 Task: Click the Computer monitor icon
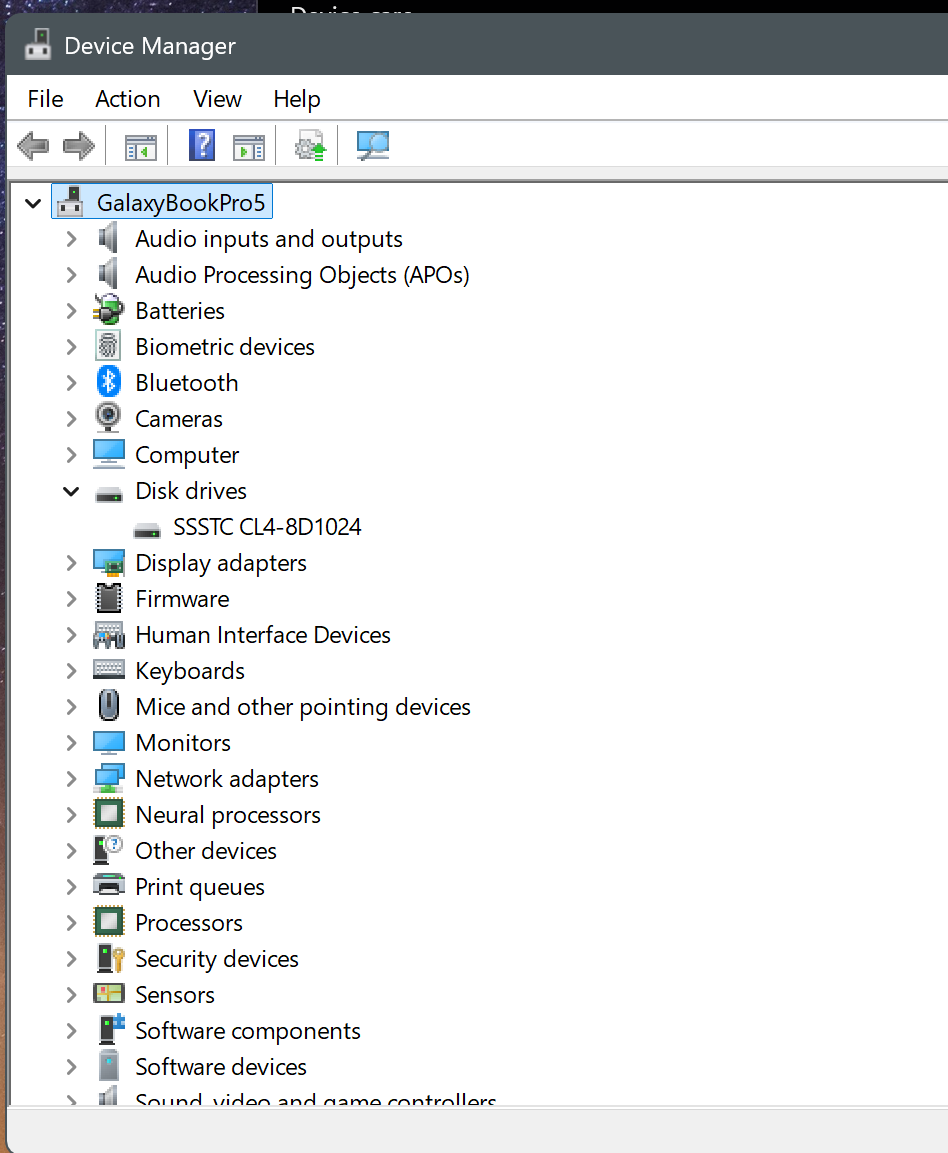[x=108, y=454]
